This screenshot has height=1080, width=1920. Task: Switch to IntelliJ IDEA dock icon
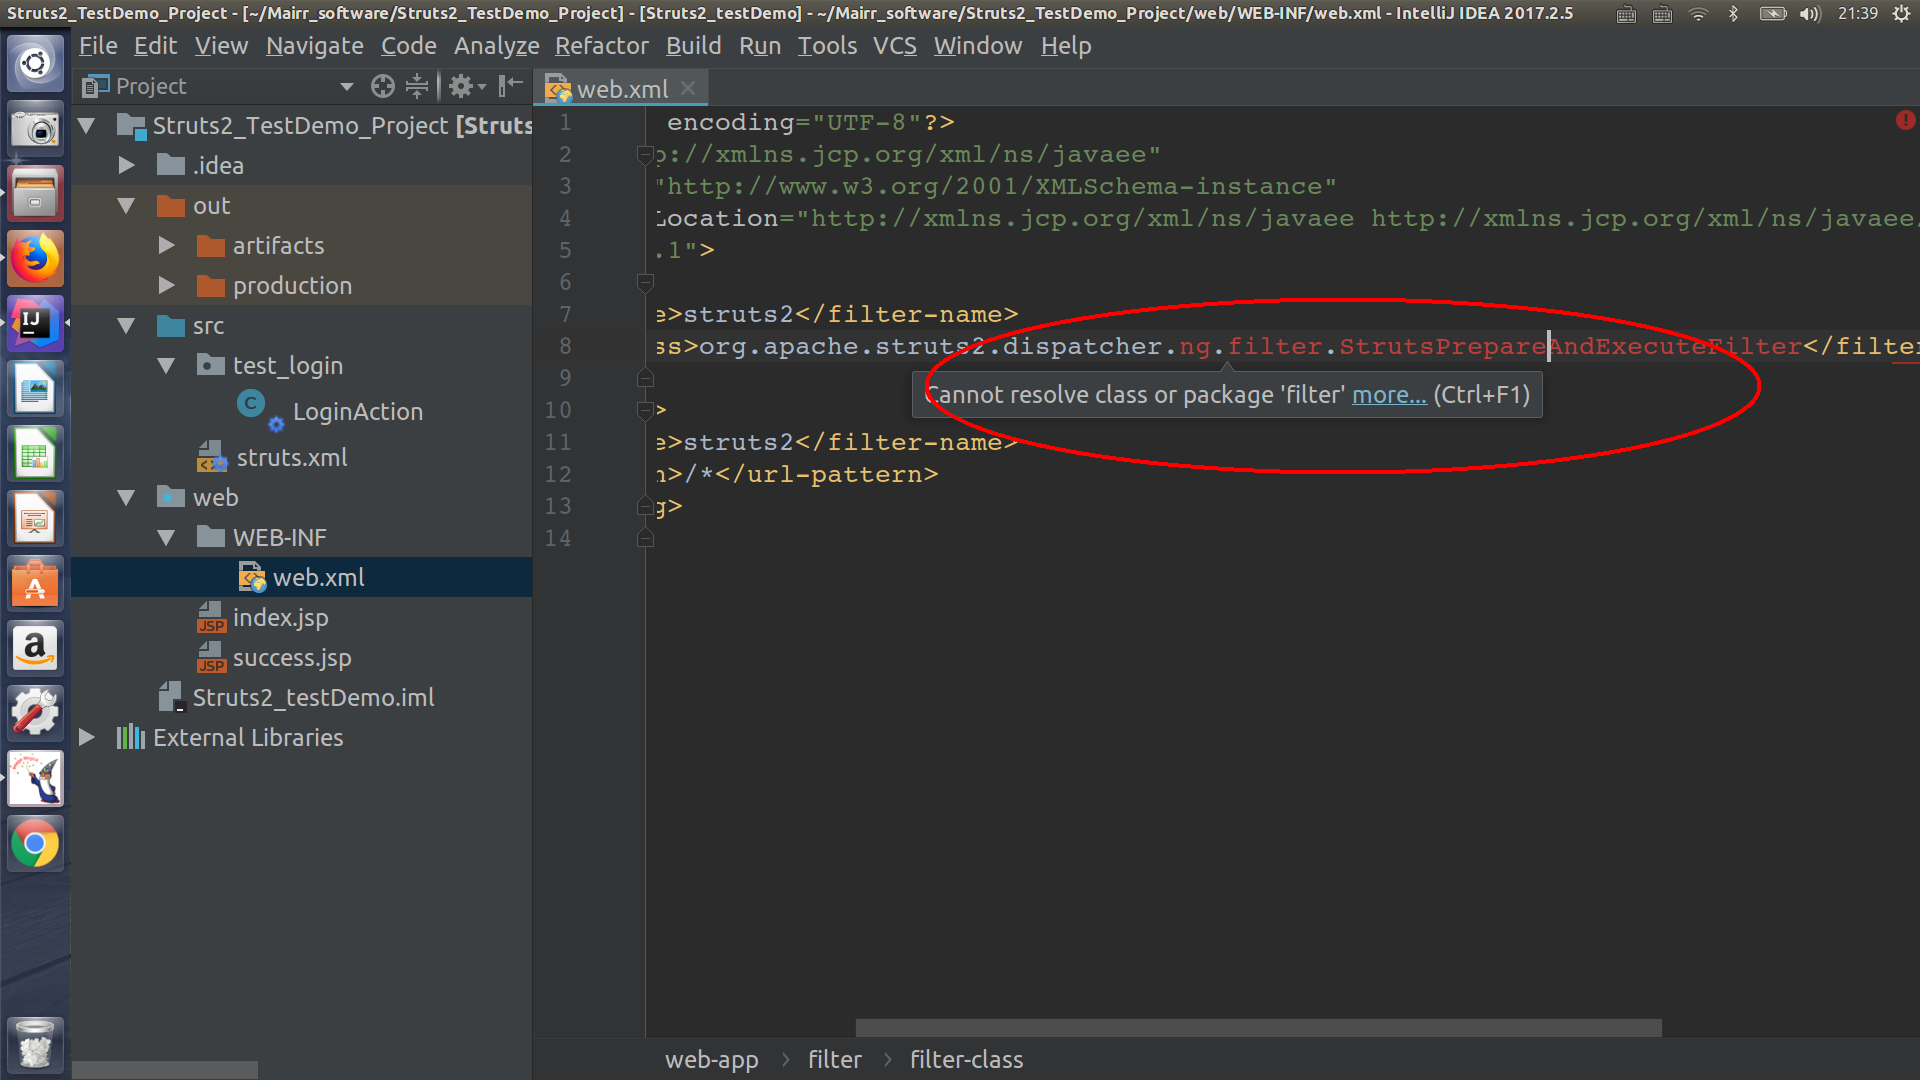[35, 324]
